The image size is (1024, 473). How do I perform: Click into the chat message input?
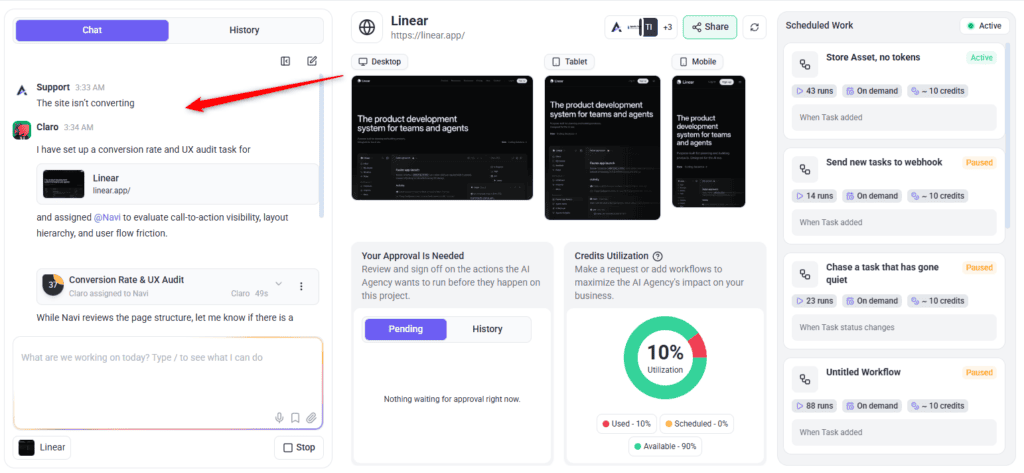[x=168, y=382]
